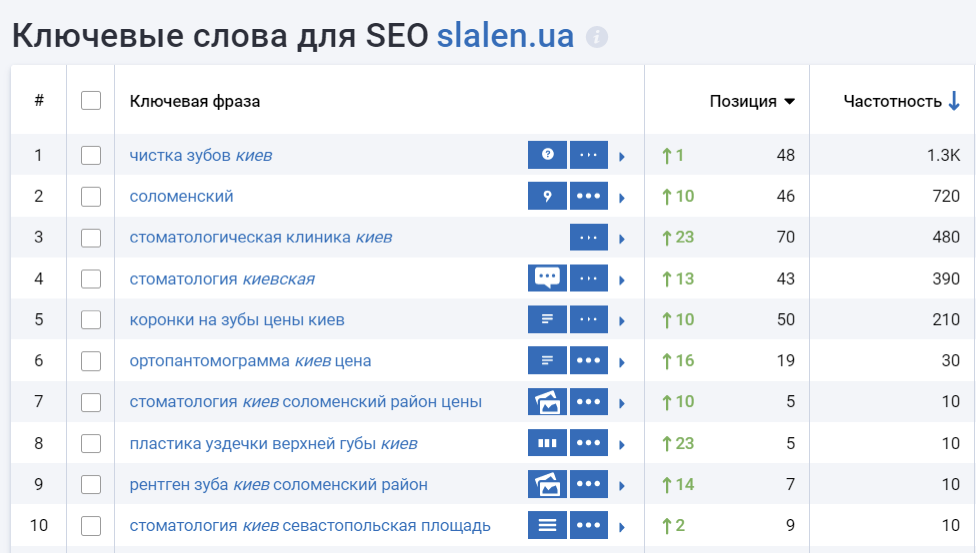Click frequency value 390
Viewport: 976px width, 553px height.
pos(946,278)
